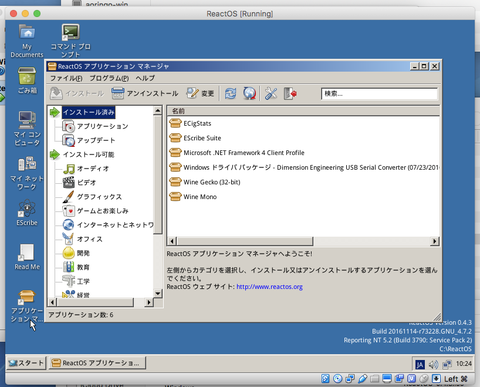The width and height of the screenshot is (480, 387).
Task: Click the 10:24 taskbar clock
Action: (464, 364)
